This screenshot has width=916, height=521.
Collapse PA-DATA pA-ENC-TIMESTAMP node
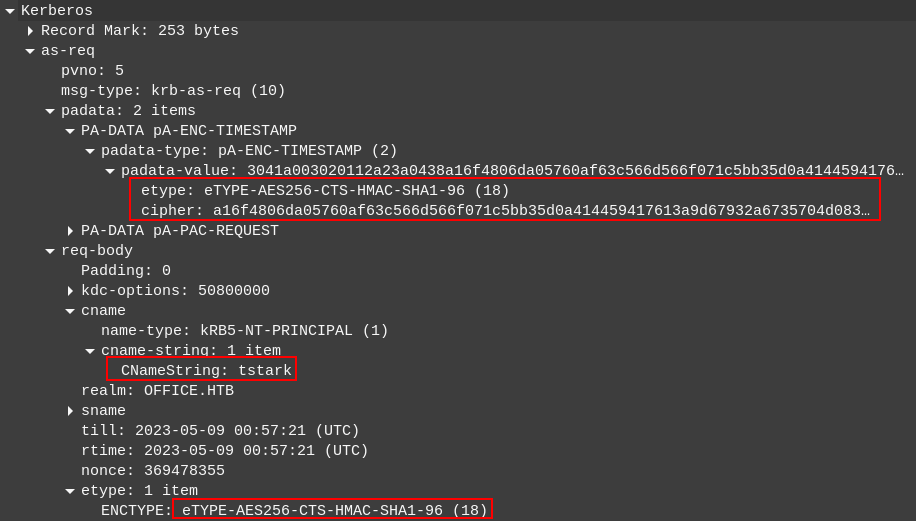click(x=70, y=131)
